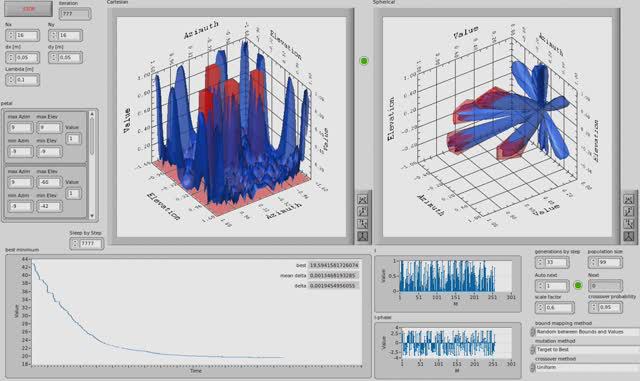Select the second projection icon beside the Spherical graph
The image size is (640, 381).
coord(629,212)
